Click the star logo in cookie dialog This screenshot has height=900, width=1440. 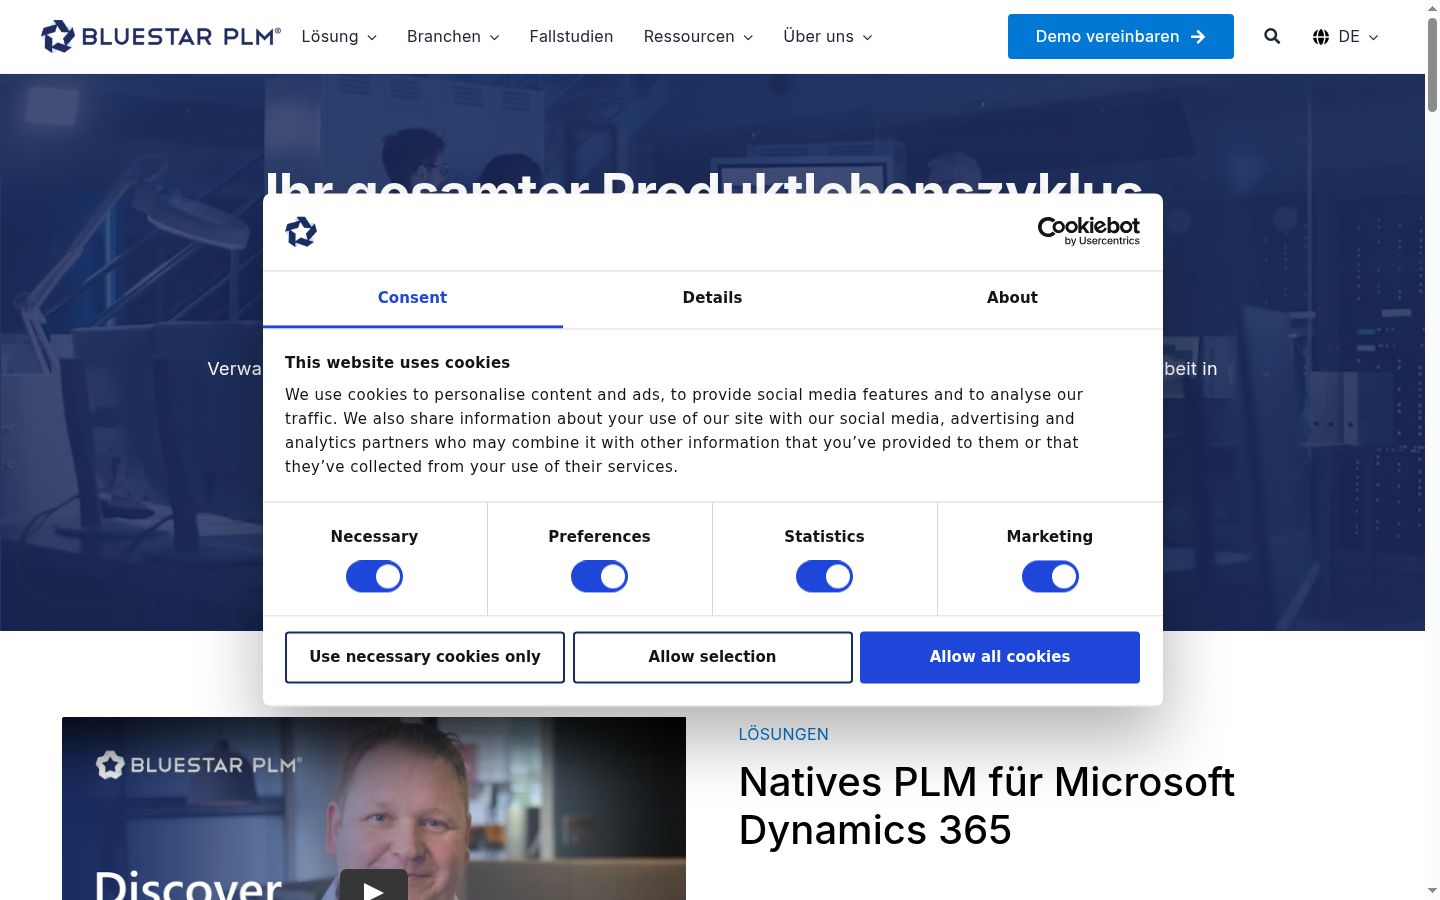tap(301, 232)
